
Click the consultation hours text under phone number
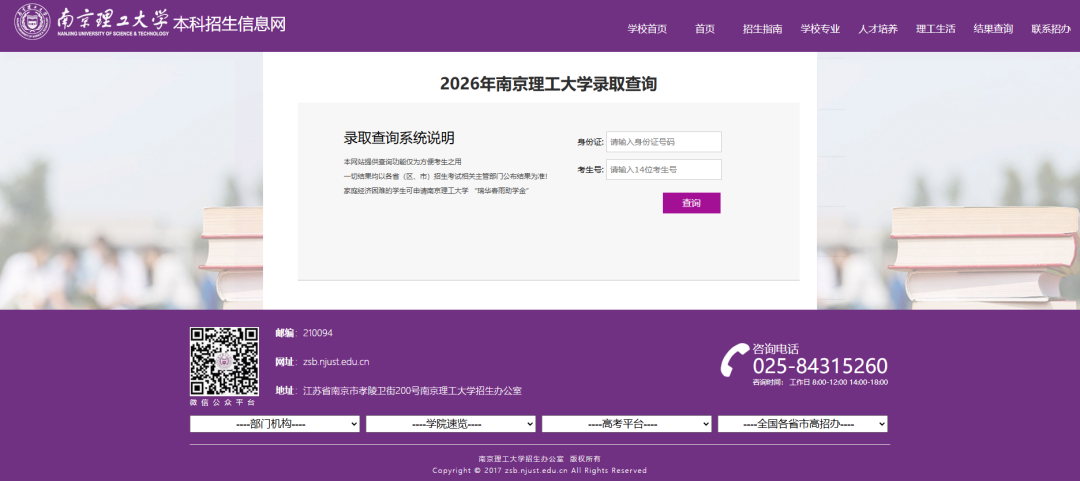tap(820, 382)
